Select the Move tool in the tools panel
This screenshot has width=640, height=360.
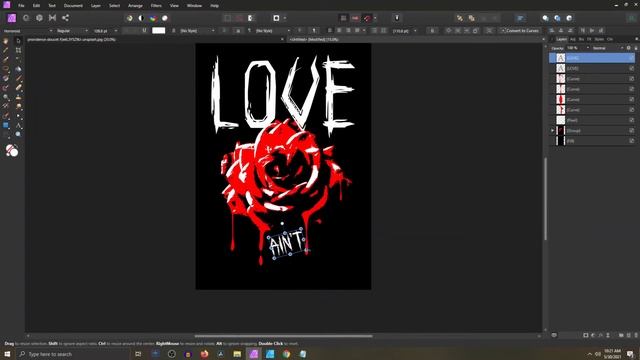(x=18, y=41)
